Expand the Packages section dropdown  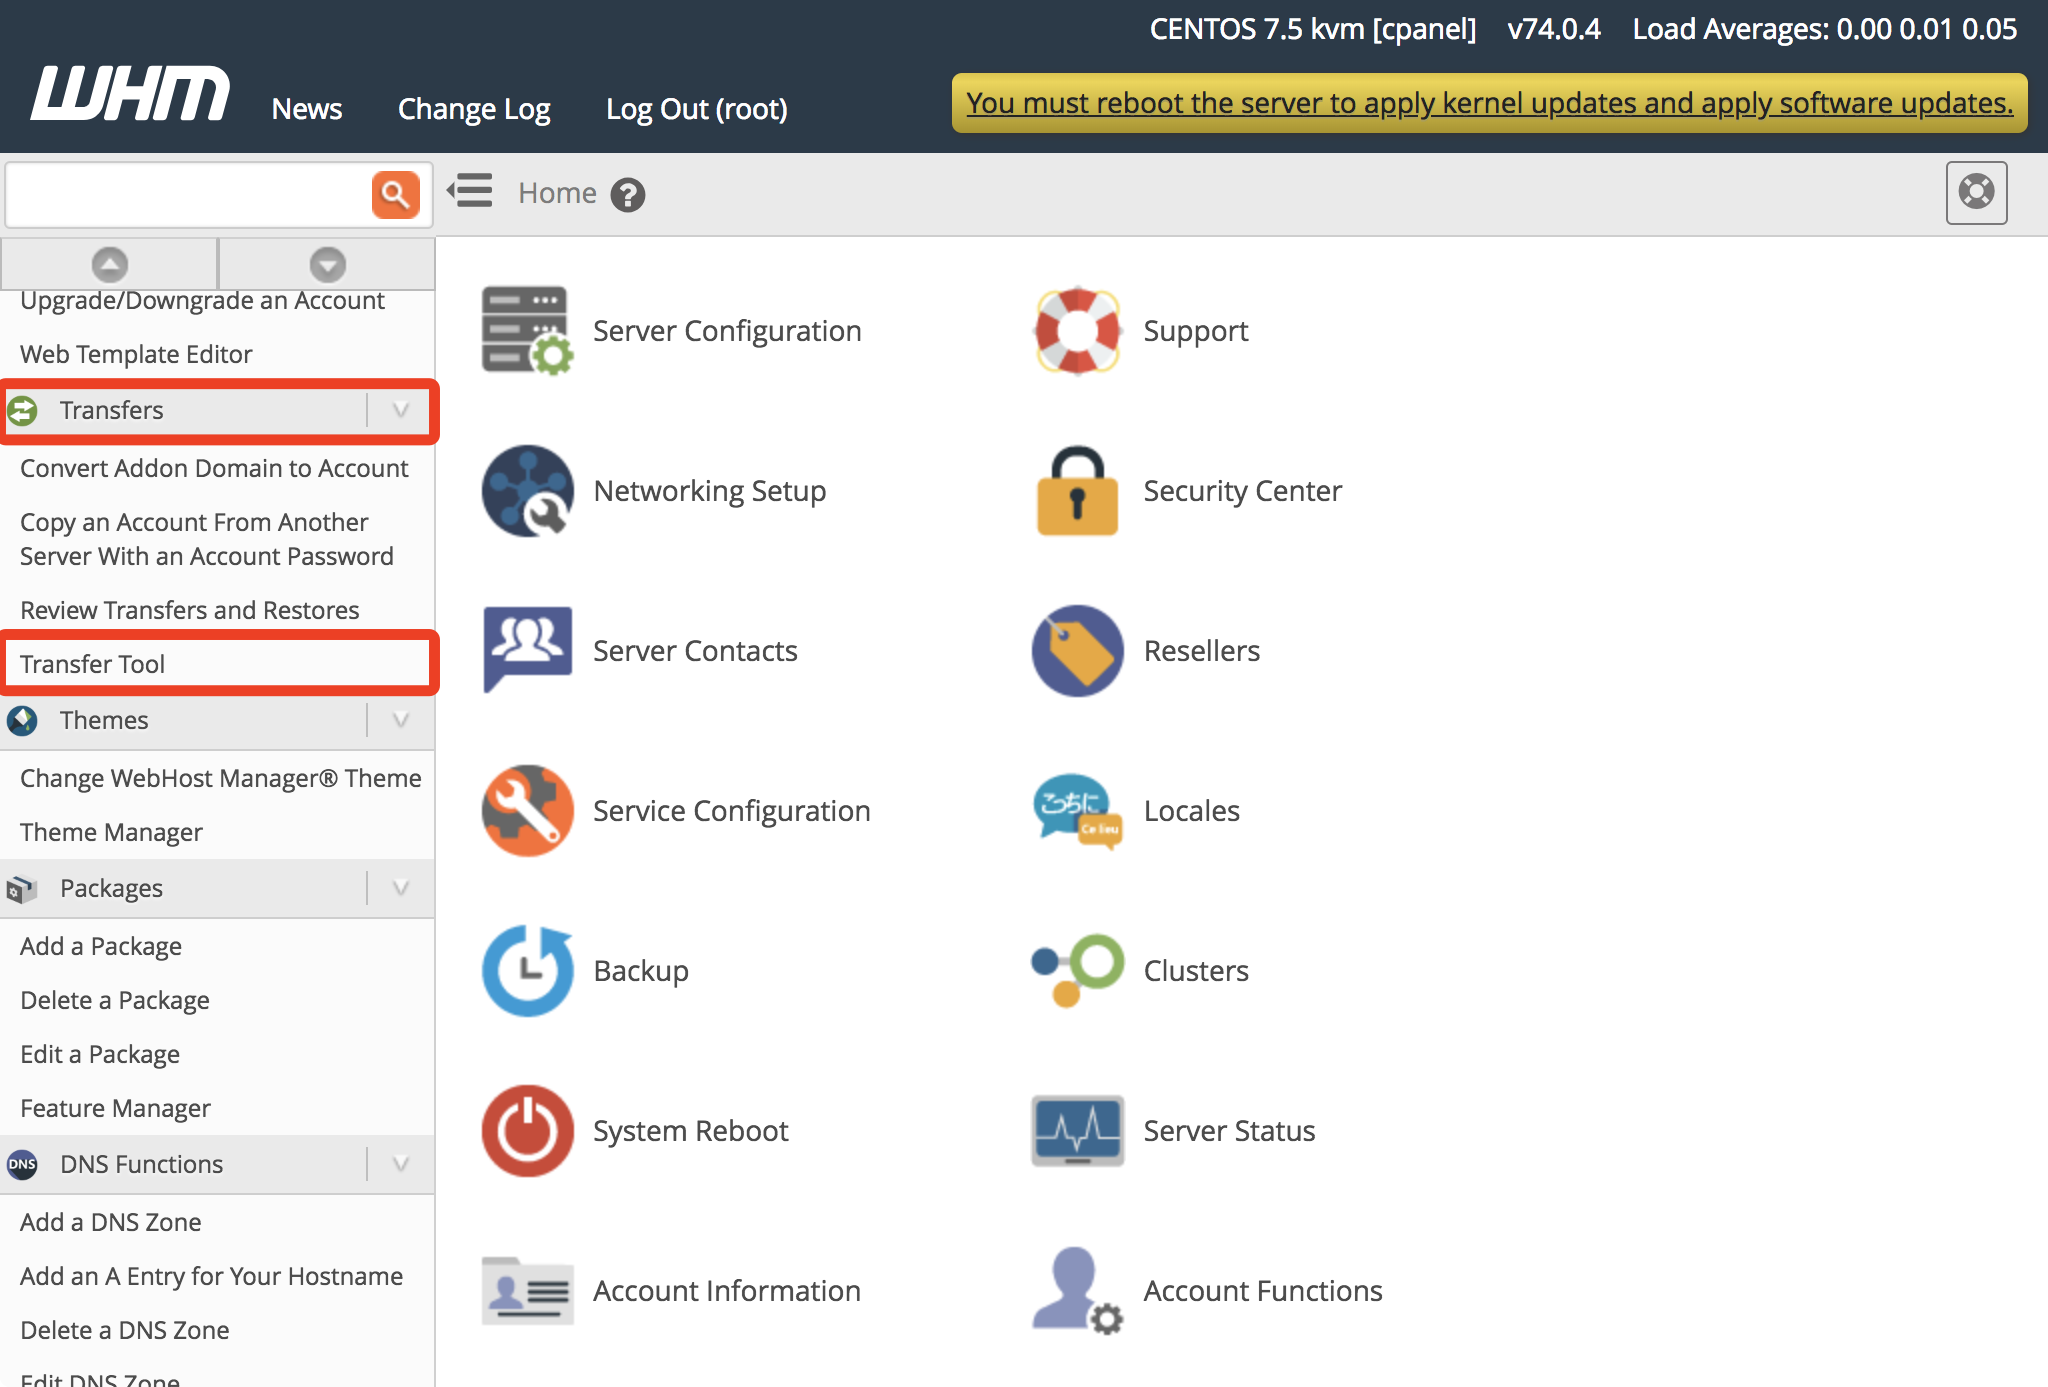point(401,889)
